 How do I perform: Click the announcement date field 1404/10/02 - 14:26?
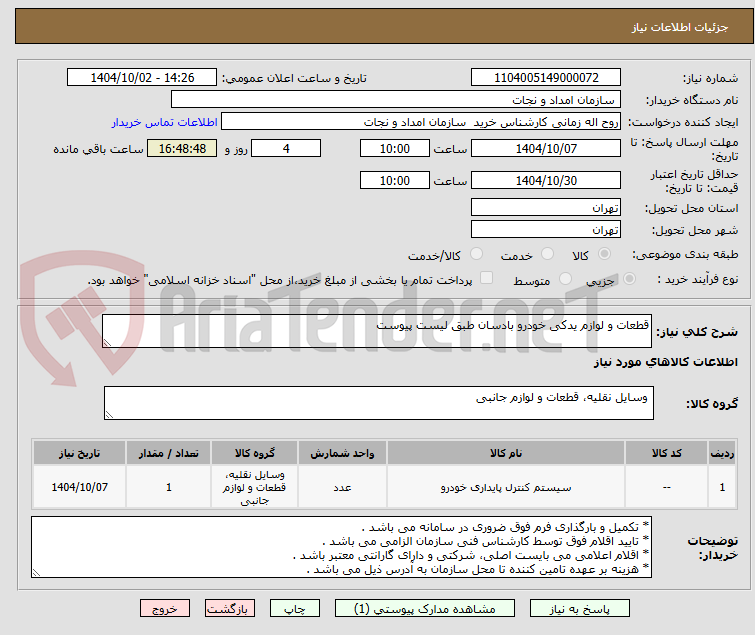tap(142, 78)
